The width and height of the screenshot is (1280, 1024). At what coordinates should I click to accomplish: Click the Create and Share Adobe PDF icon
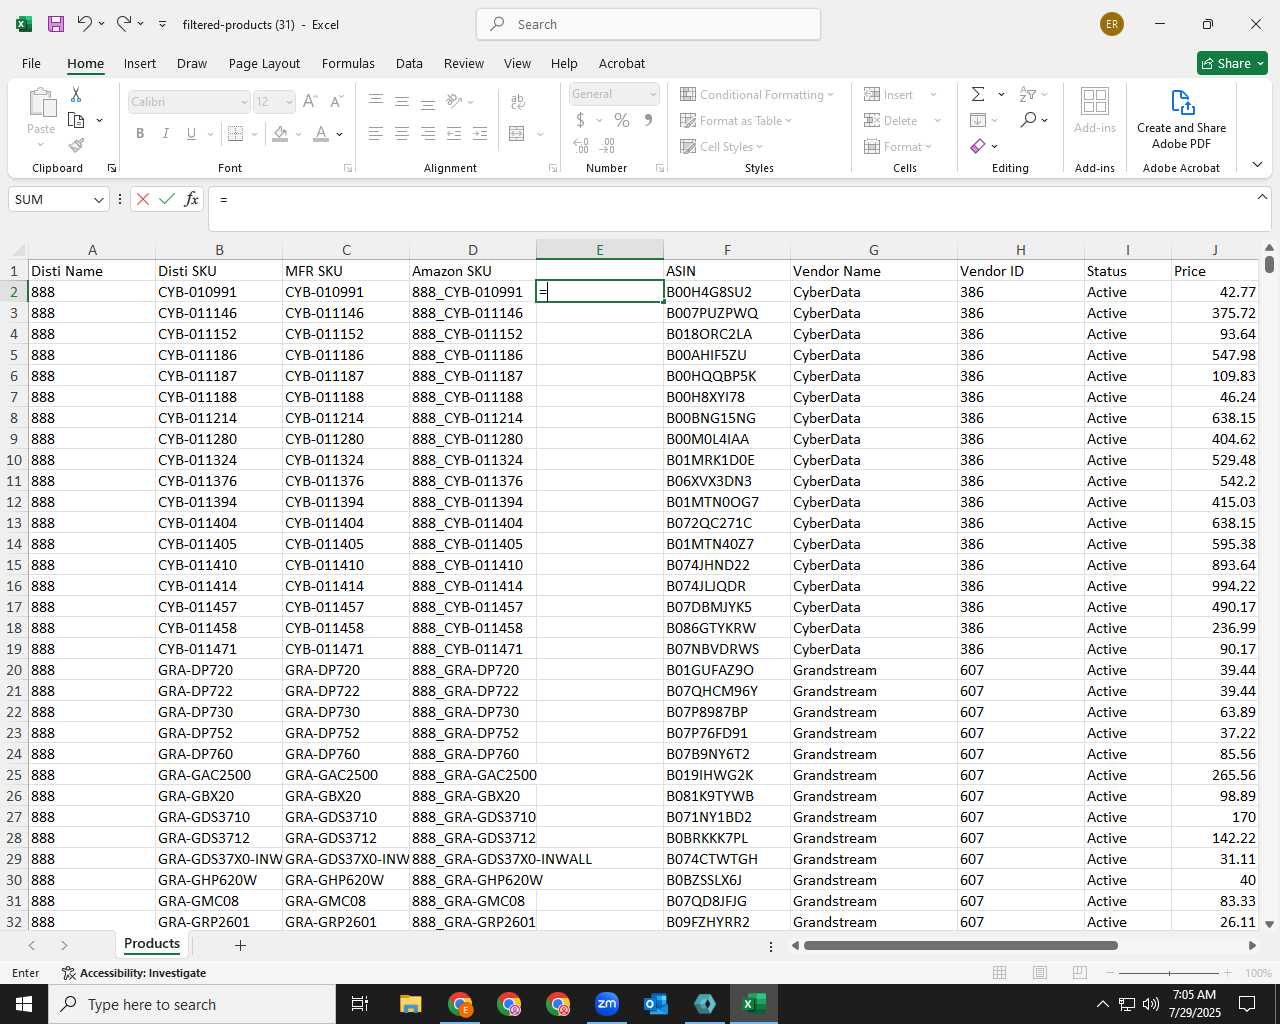(x=1182, y=102)
